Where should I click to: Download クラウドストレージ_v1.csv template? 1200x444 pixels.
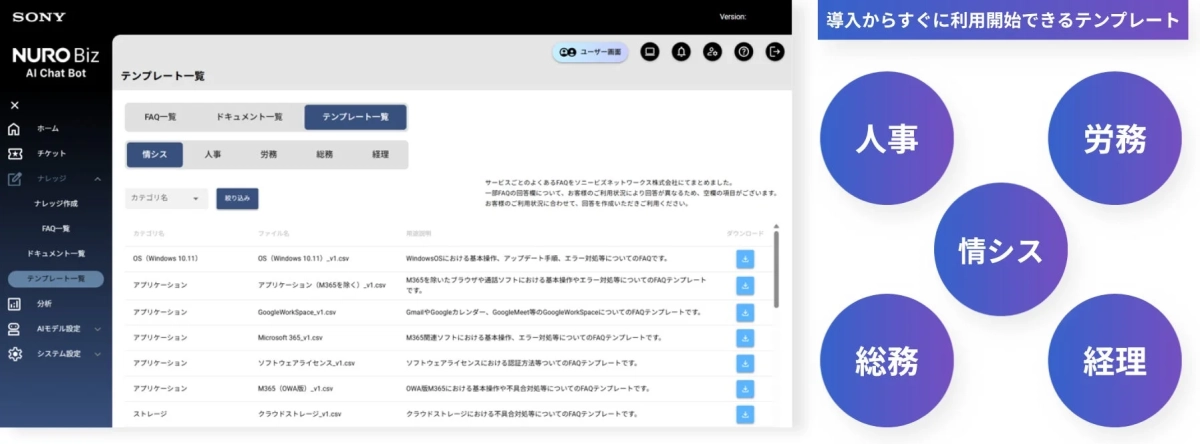745,413
